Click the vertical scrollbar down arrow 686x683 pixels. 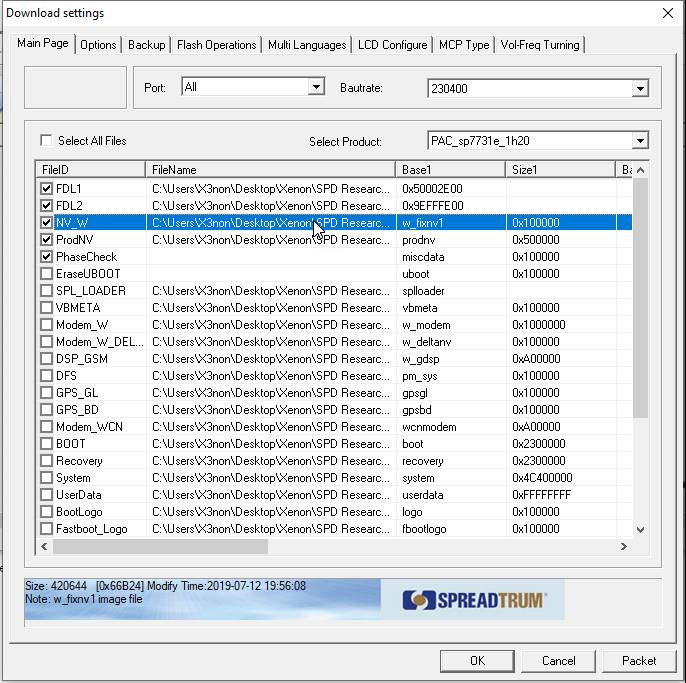[640, 529]
